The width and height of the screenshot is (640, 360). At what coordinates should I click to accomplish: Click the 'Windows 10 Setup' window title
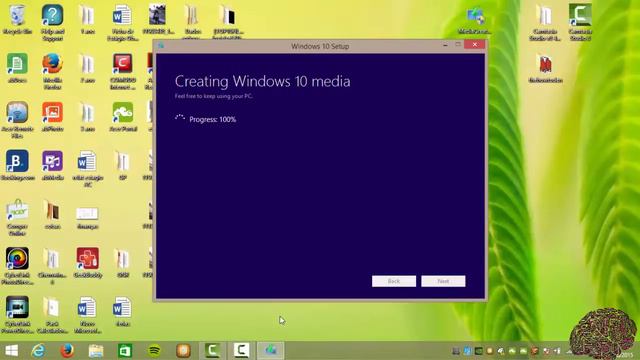pyautogui.click(x=320, y=47)
